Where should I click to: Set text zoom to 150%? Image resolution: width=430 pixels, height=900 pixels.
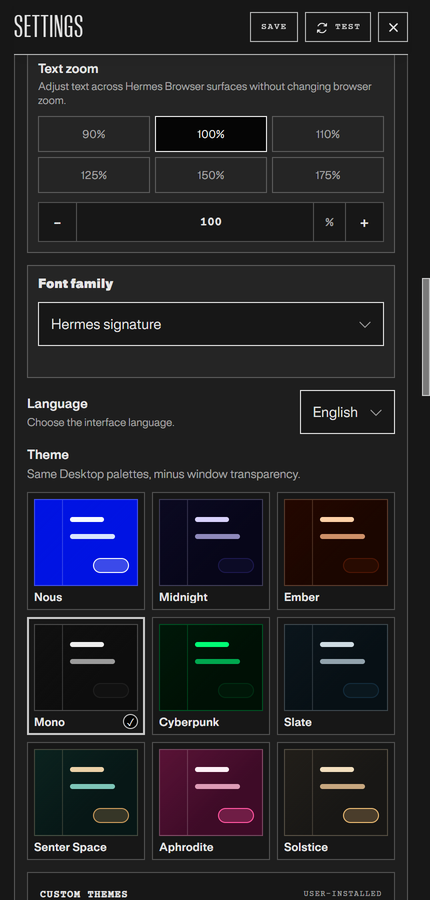pos(211,175)
